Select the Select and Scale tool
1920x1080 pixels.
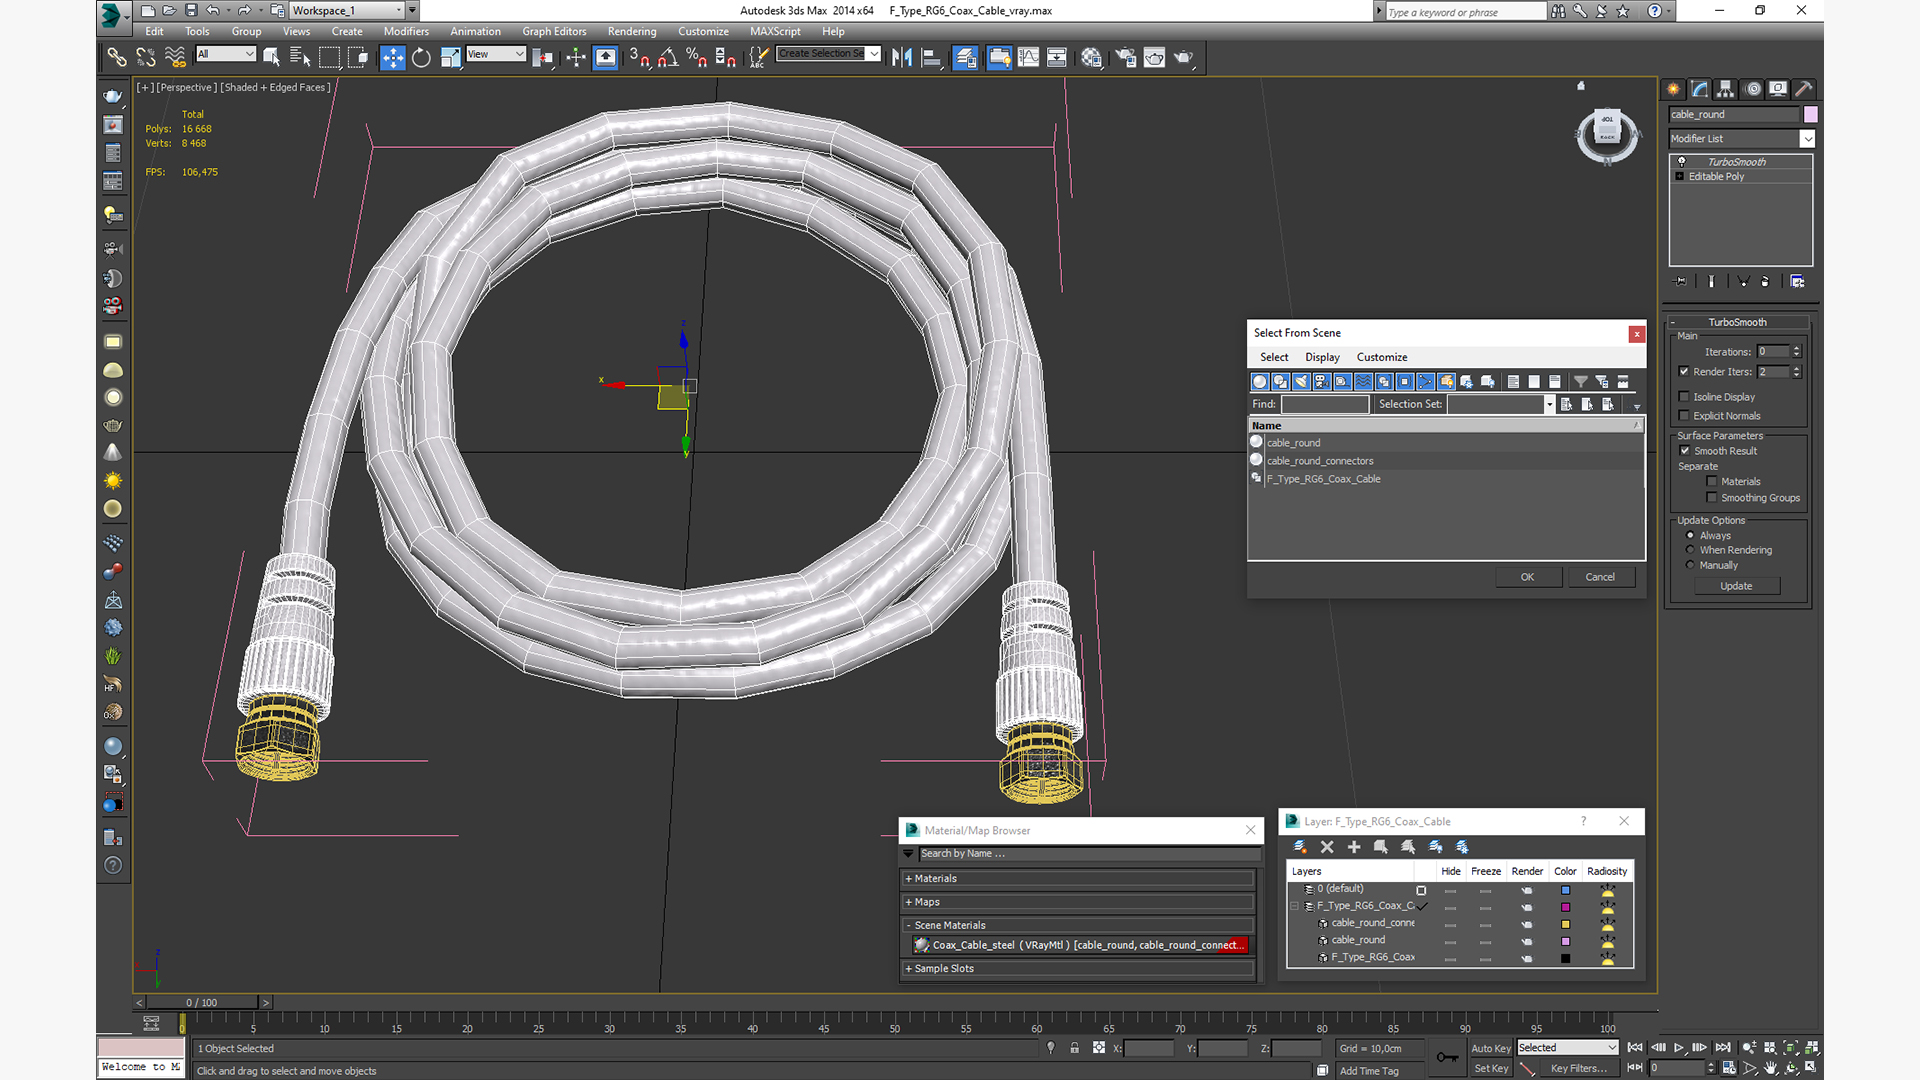tap(450, 58)
